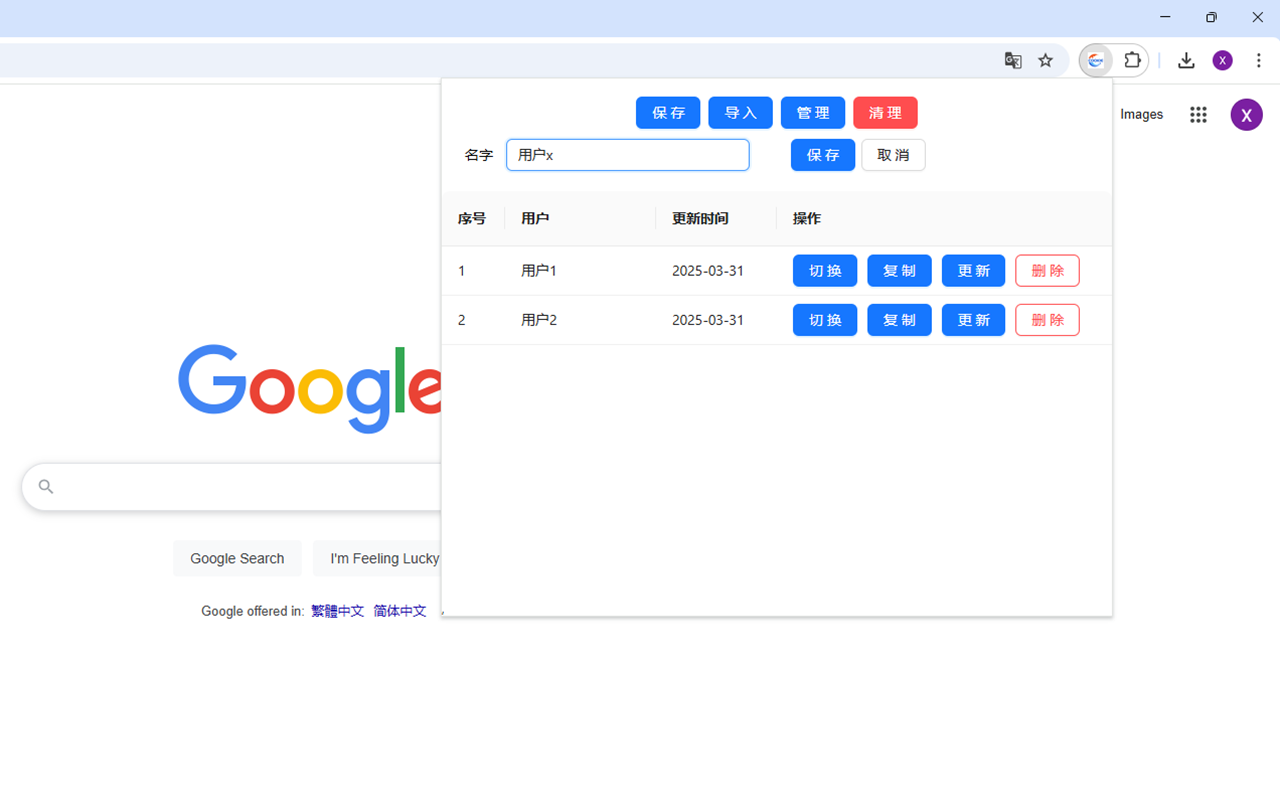Viewport: 1280px width, 800px height.
Task: Open the Chrome profile avatar in toolbar
Action: [1222, 60]
